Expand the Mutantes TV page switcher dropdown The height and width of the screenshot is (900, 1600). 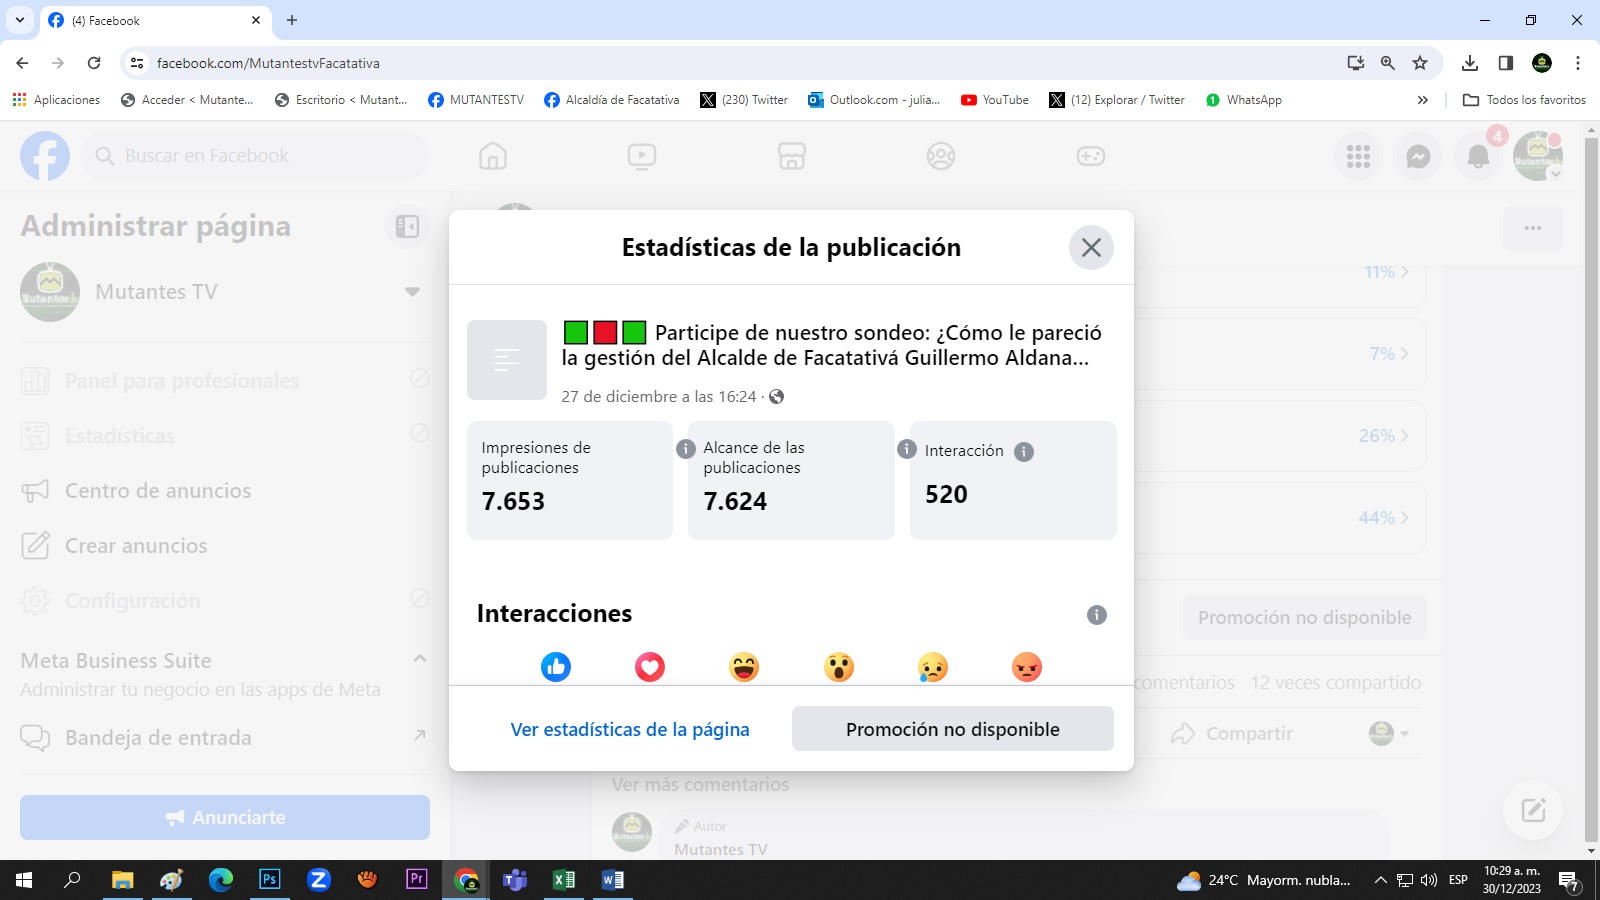pyautogui.click(x=412, y=292)
